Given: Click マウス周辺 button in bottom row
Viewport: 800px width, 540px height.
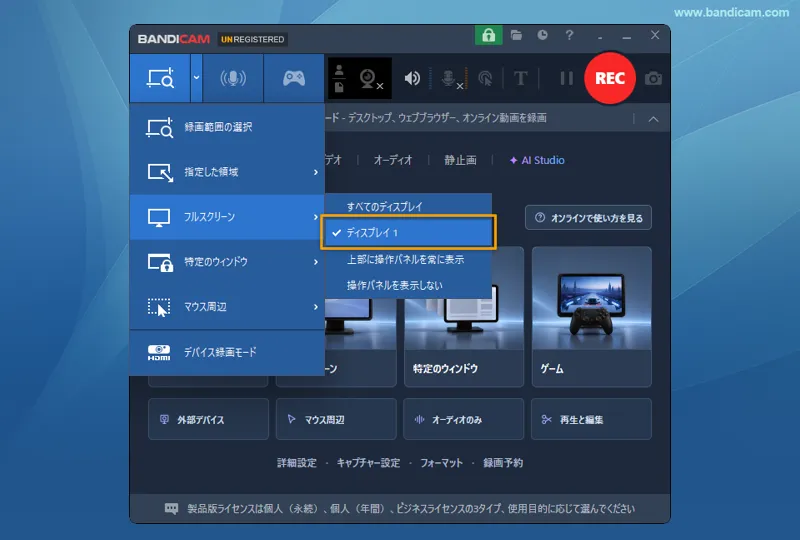Looking at the screenshot, I should (x=336, y=419).
